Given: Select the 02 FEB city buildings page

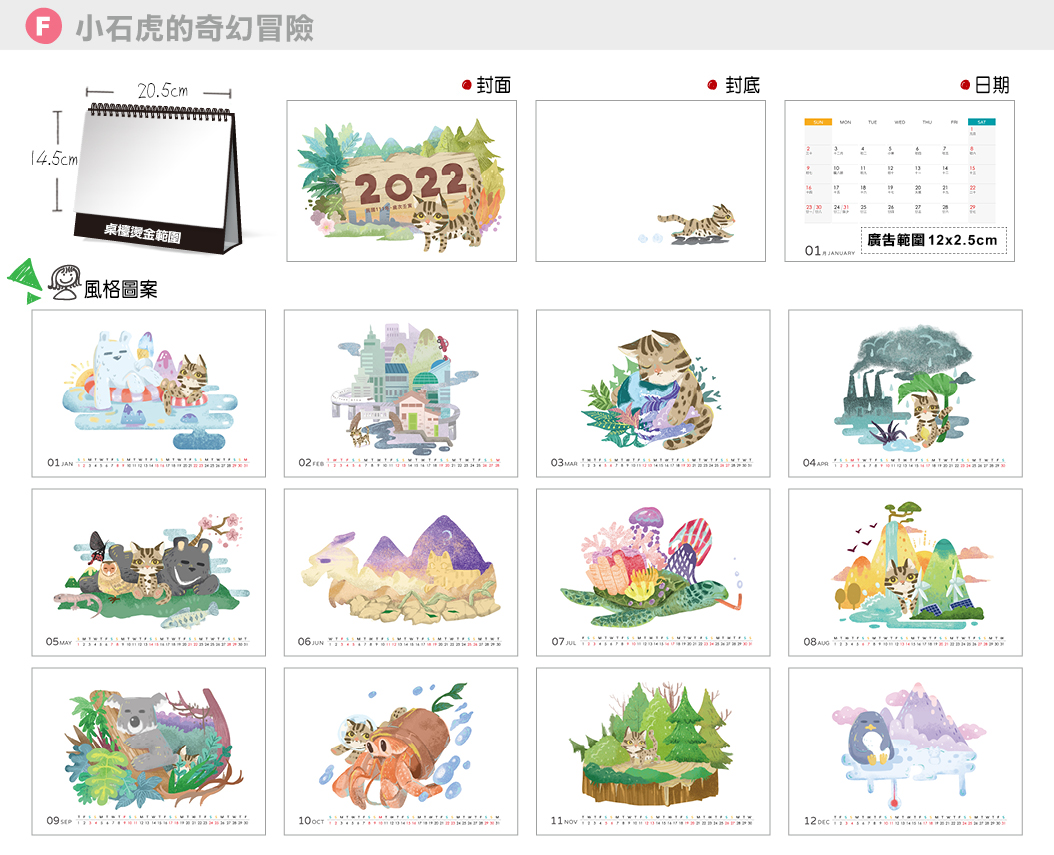Looking at the screenshot, I should coord(401,393).
